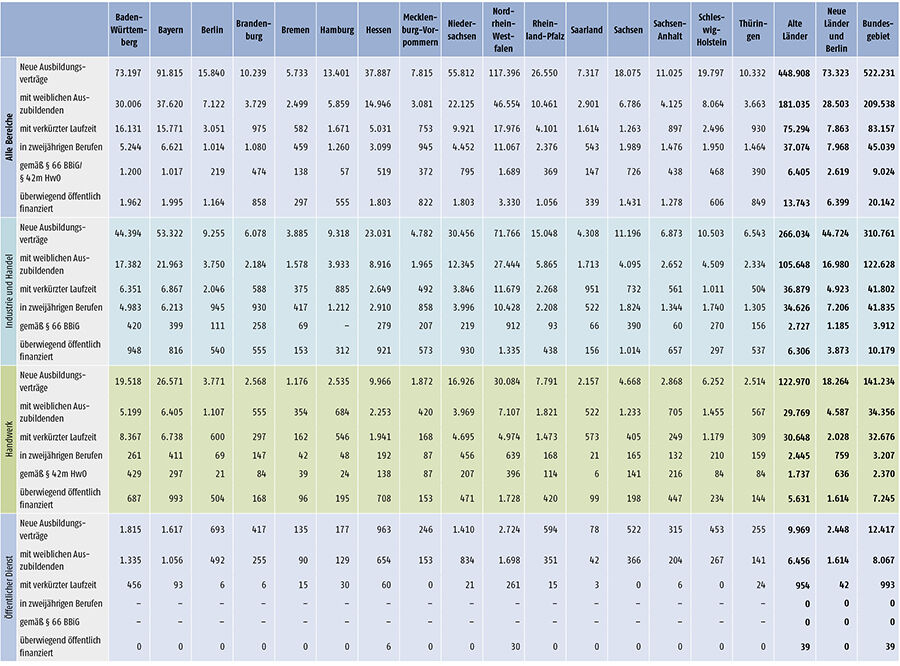Select the Öffentlicher Dienst section label
900x666 pixels.
10,588
